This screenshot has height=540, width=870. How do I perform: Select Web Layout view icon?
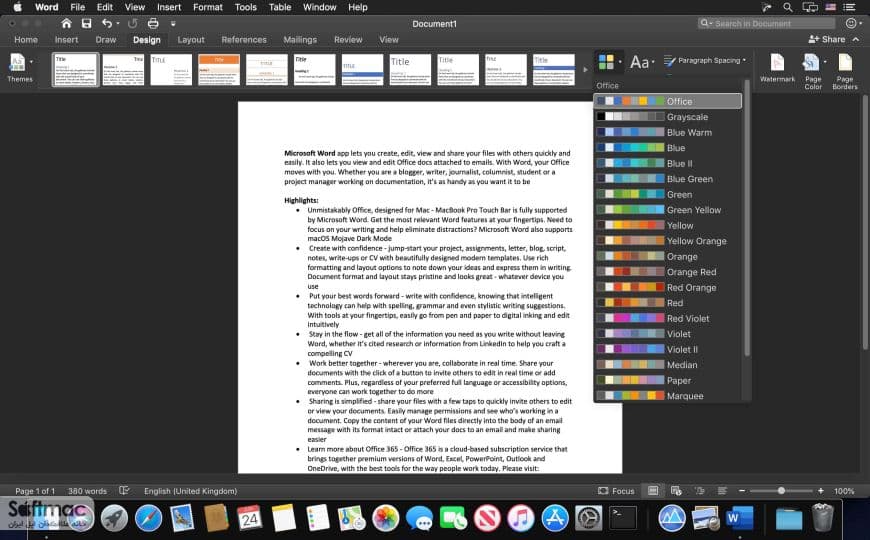676,491
